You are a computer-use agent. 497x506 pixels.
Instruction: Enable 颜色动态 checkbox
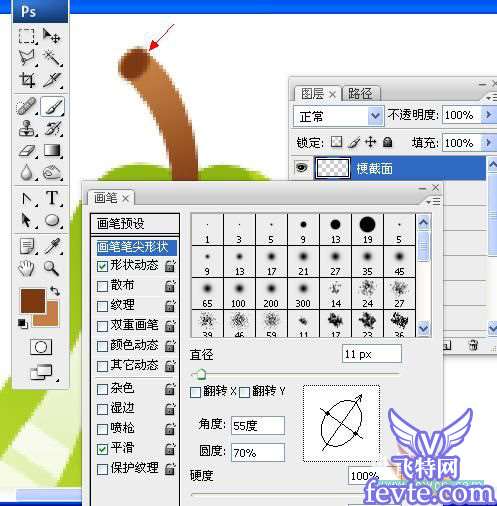tap(102, 346)
